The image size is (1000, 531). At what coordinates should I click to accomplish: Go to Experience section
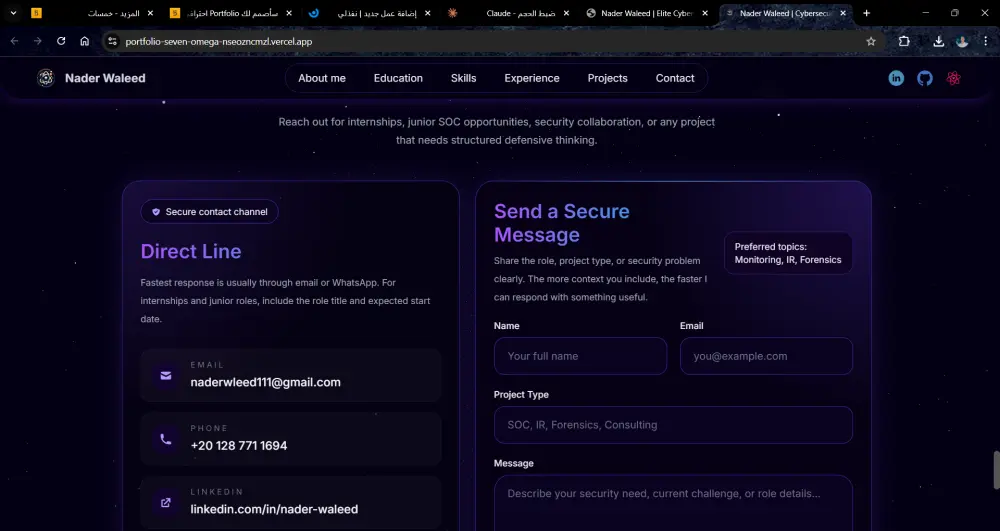[532, 78]
